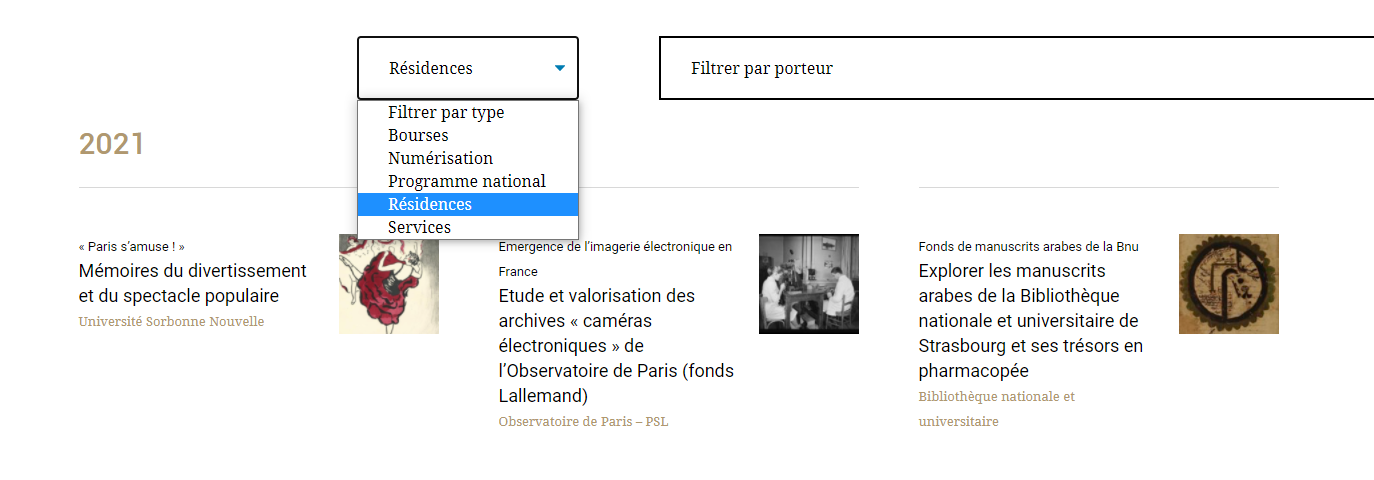This screenshot has height=480, width=1374.
Task: Click "Bibliothèque nationale et universitaire" carrier name
Action: tap(997, 409)
